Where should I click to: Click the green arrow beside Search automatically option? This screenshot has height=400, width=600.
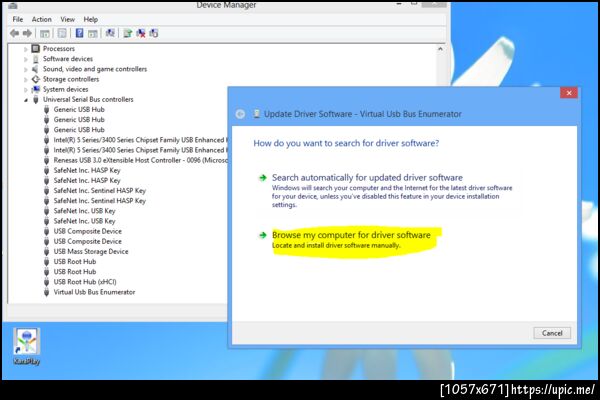pos(262,178)
